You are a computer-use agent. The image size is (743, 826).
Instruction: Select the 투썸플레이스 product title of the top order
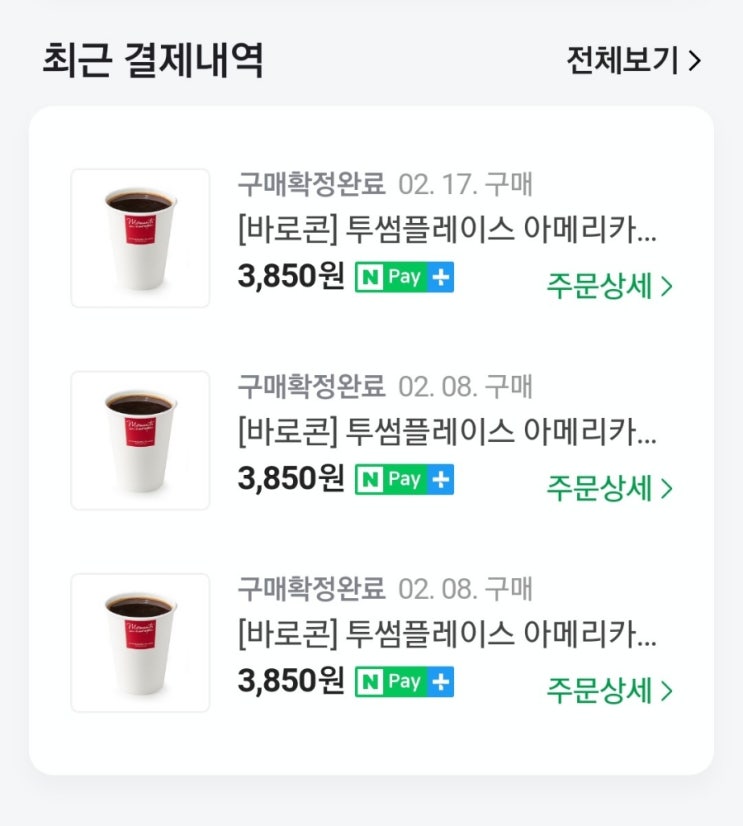447,233
